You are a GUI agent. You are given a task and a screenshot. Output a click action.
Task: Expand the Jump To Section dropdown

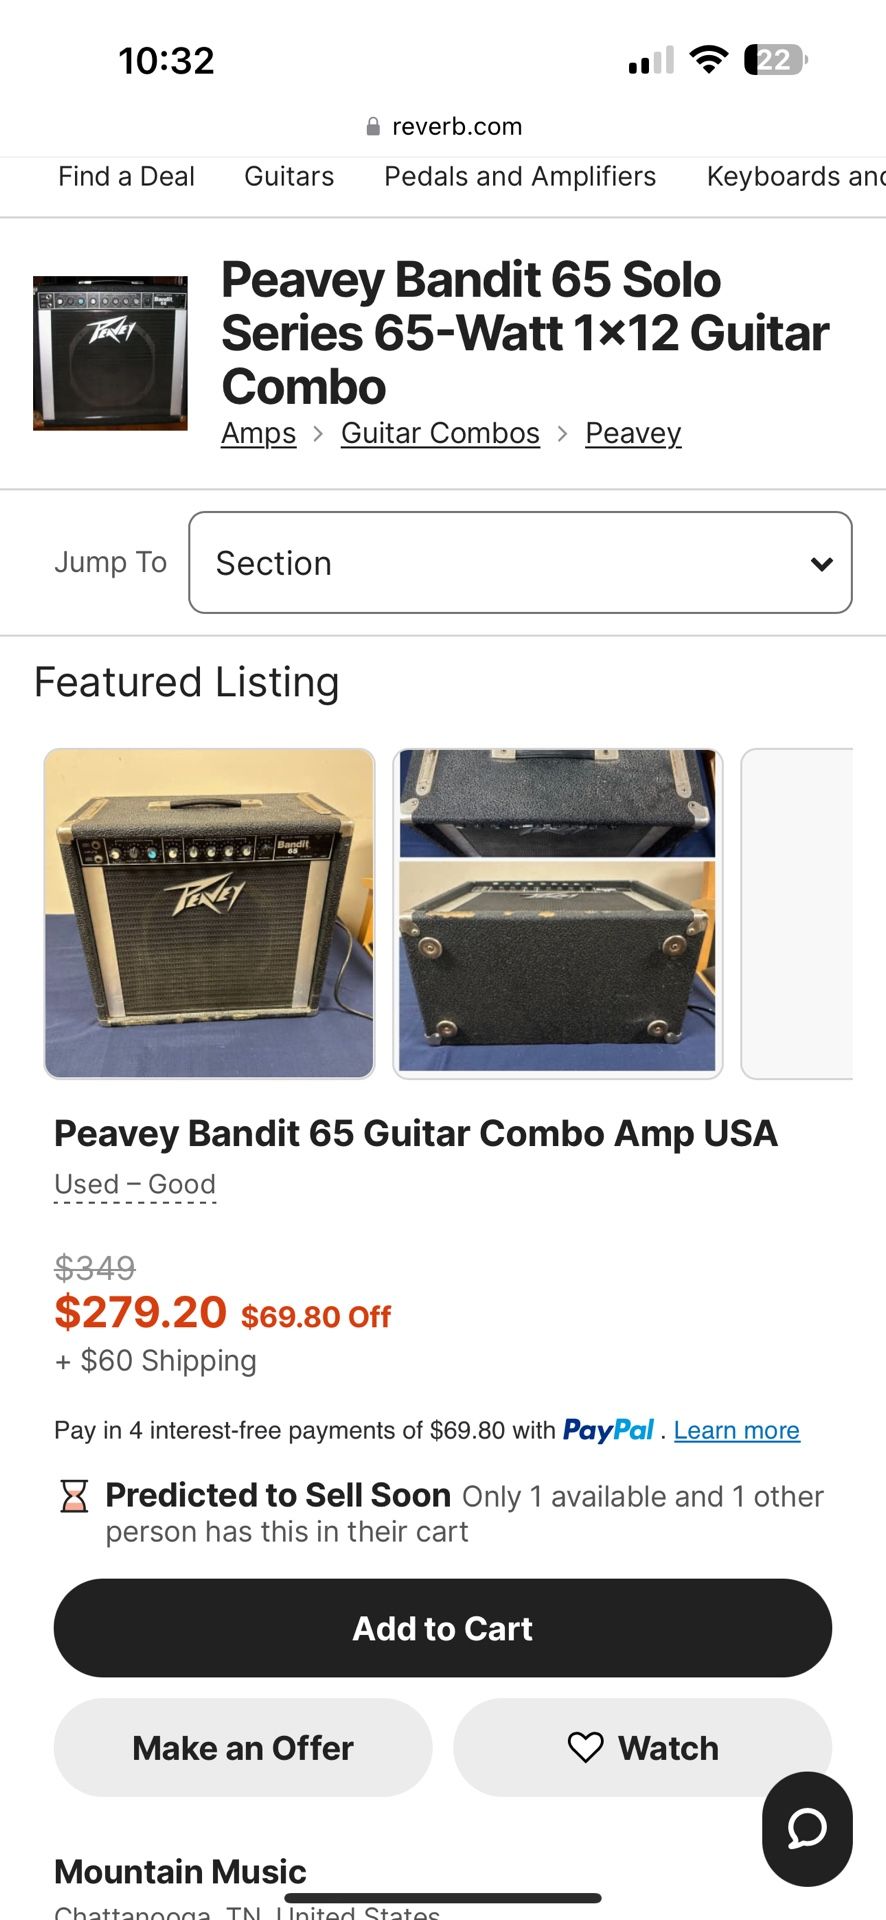point(519,562)
